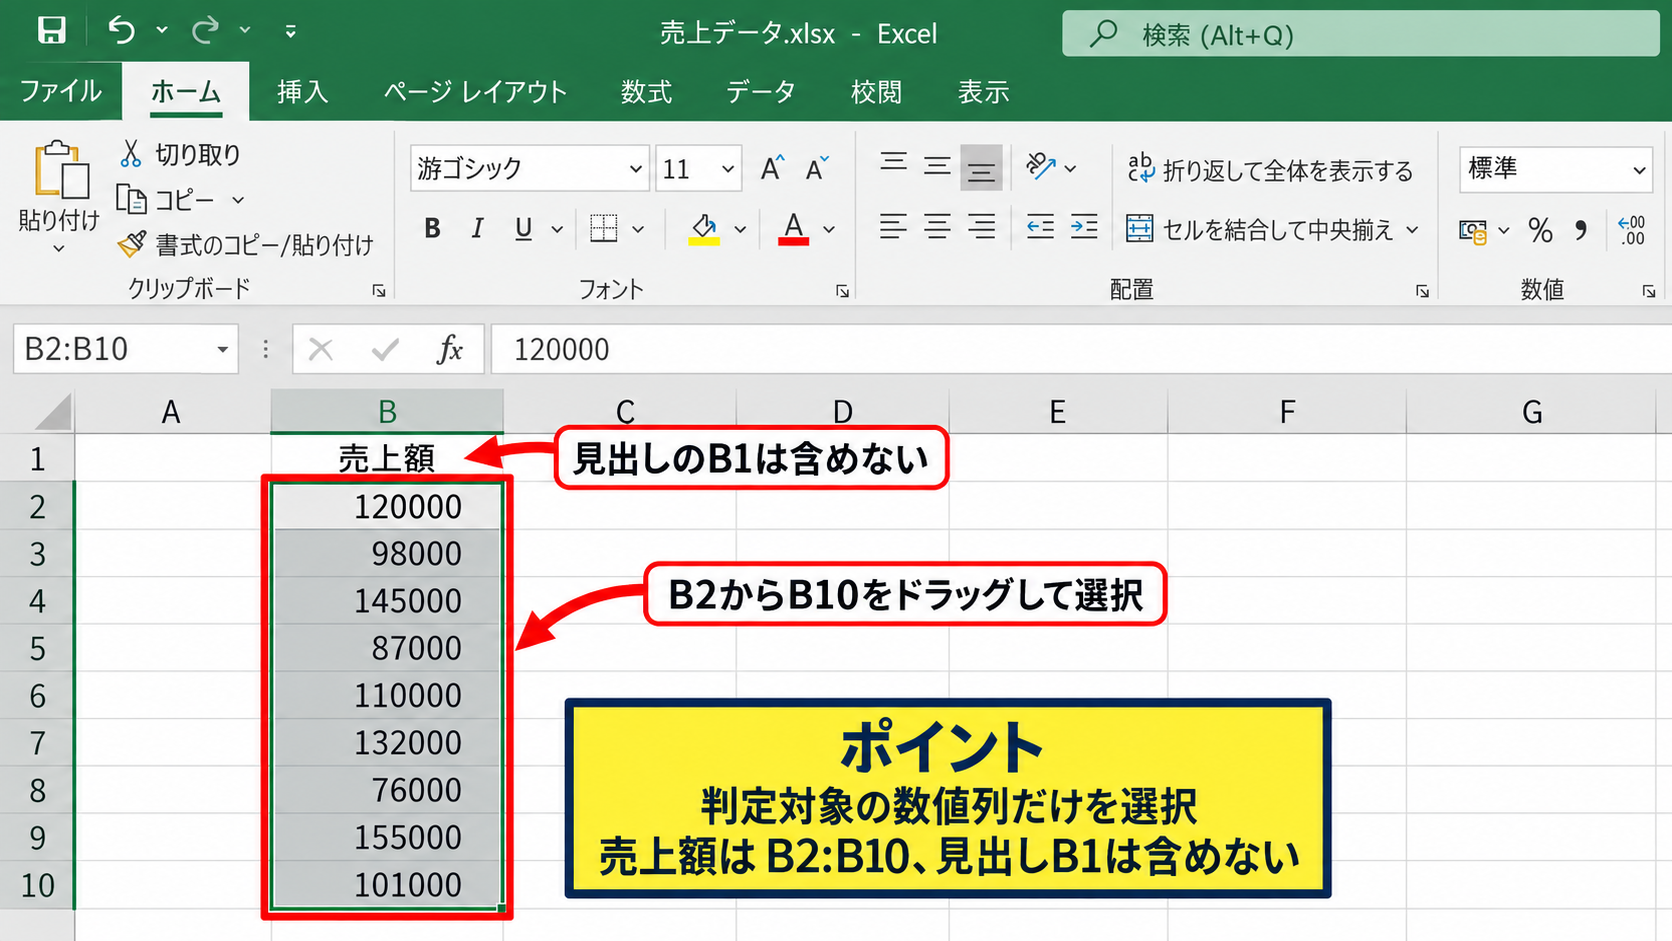Screen dimensions: 1672x941
Task: Open the 游ゴシック font name dropdown
Action: click(x=635, y=169)
